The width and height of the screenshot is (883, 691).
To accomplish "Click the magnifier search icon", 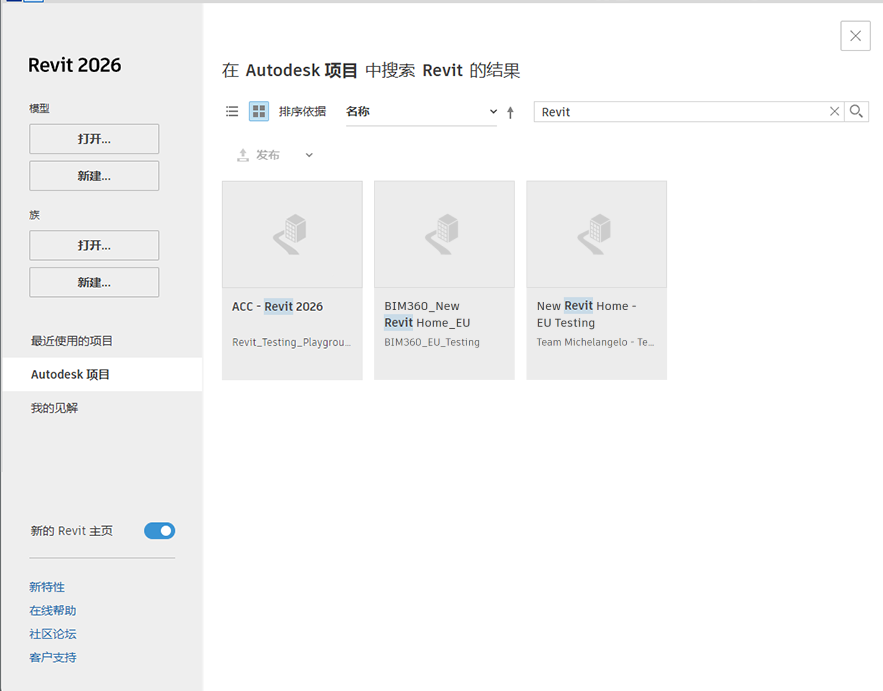I will [x=856, y=112].
